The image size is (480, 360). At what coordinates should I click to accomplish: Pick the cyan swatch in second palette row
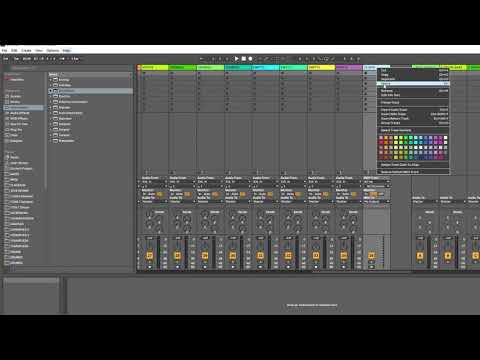(416, 143)
